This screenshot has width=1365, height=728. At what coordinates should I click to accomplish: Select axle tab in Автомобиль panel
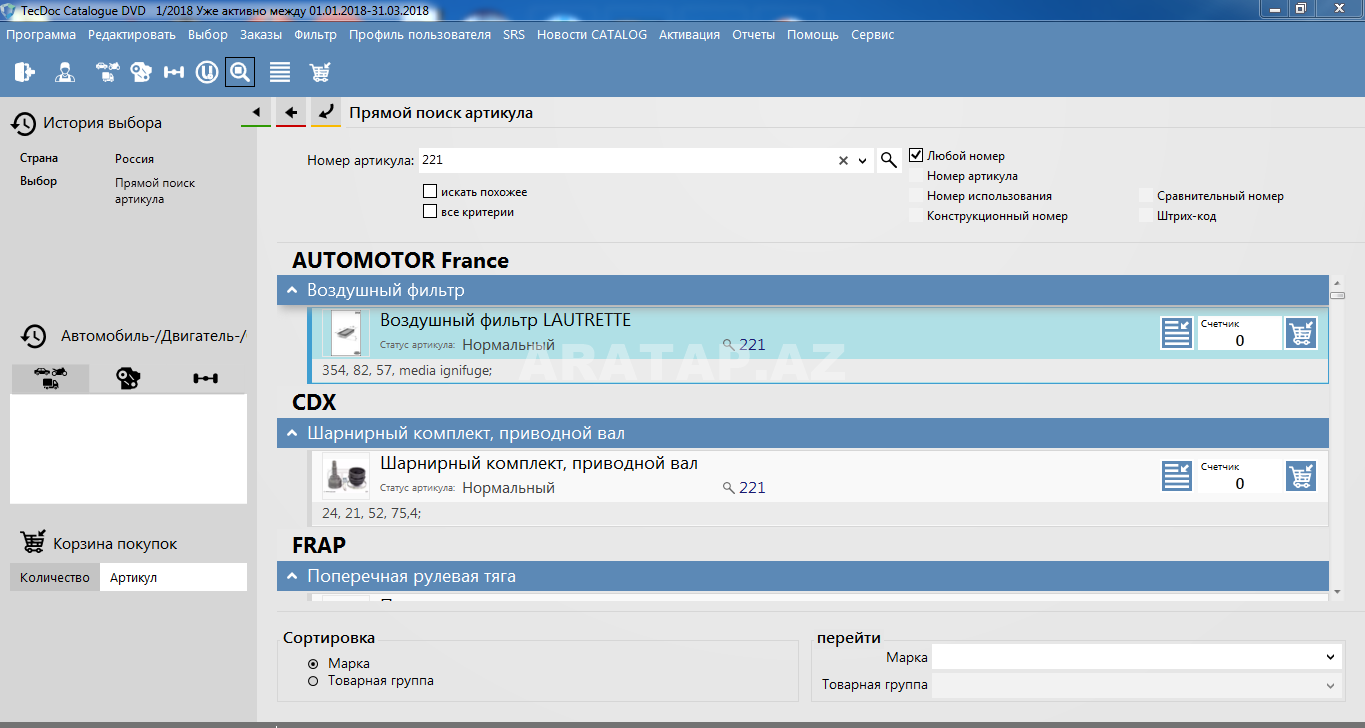click(x=206, y=378)
